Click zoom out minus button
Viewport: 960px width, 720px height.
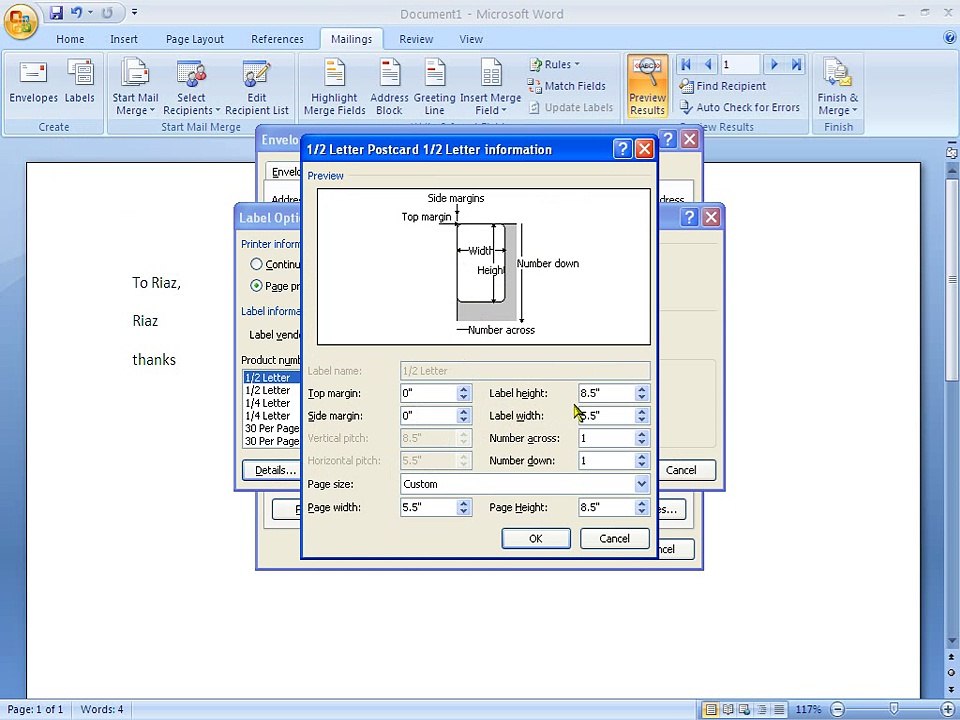click(837, 710)
